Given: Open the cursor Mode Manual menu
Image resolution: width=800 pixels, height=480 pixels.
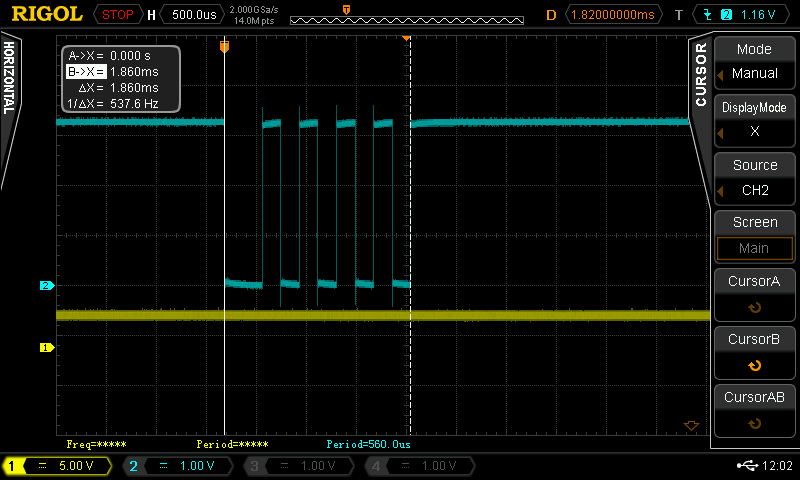Looking at the screenshot, I should (754, 62).
